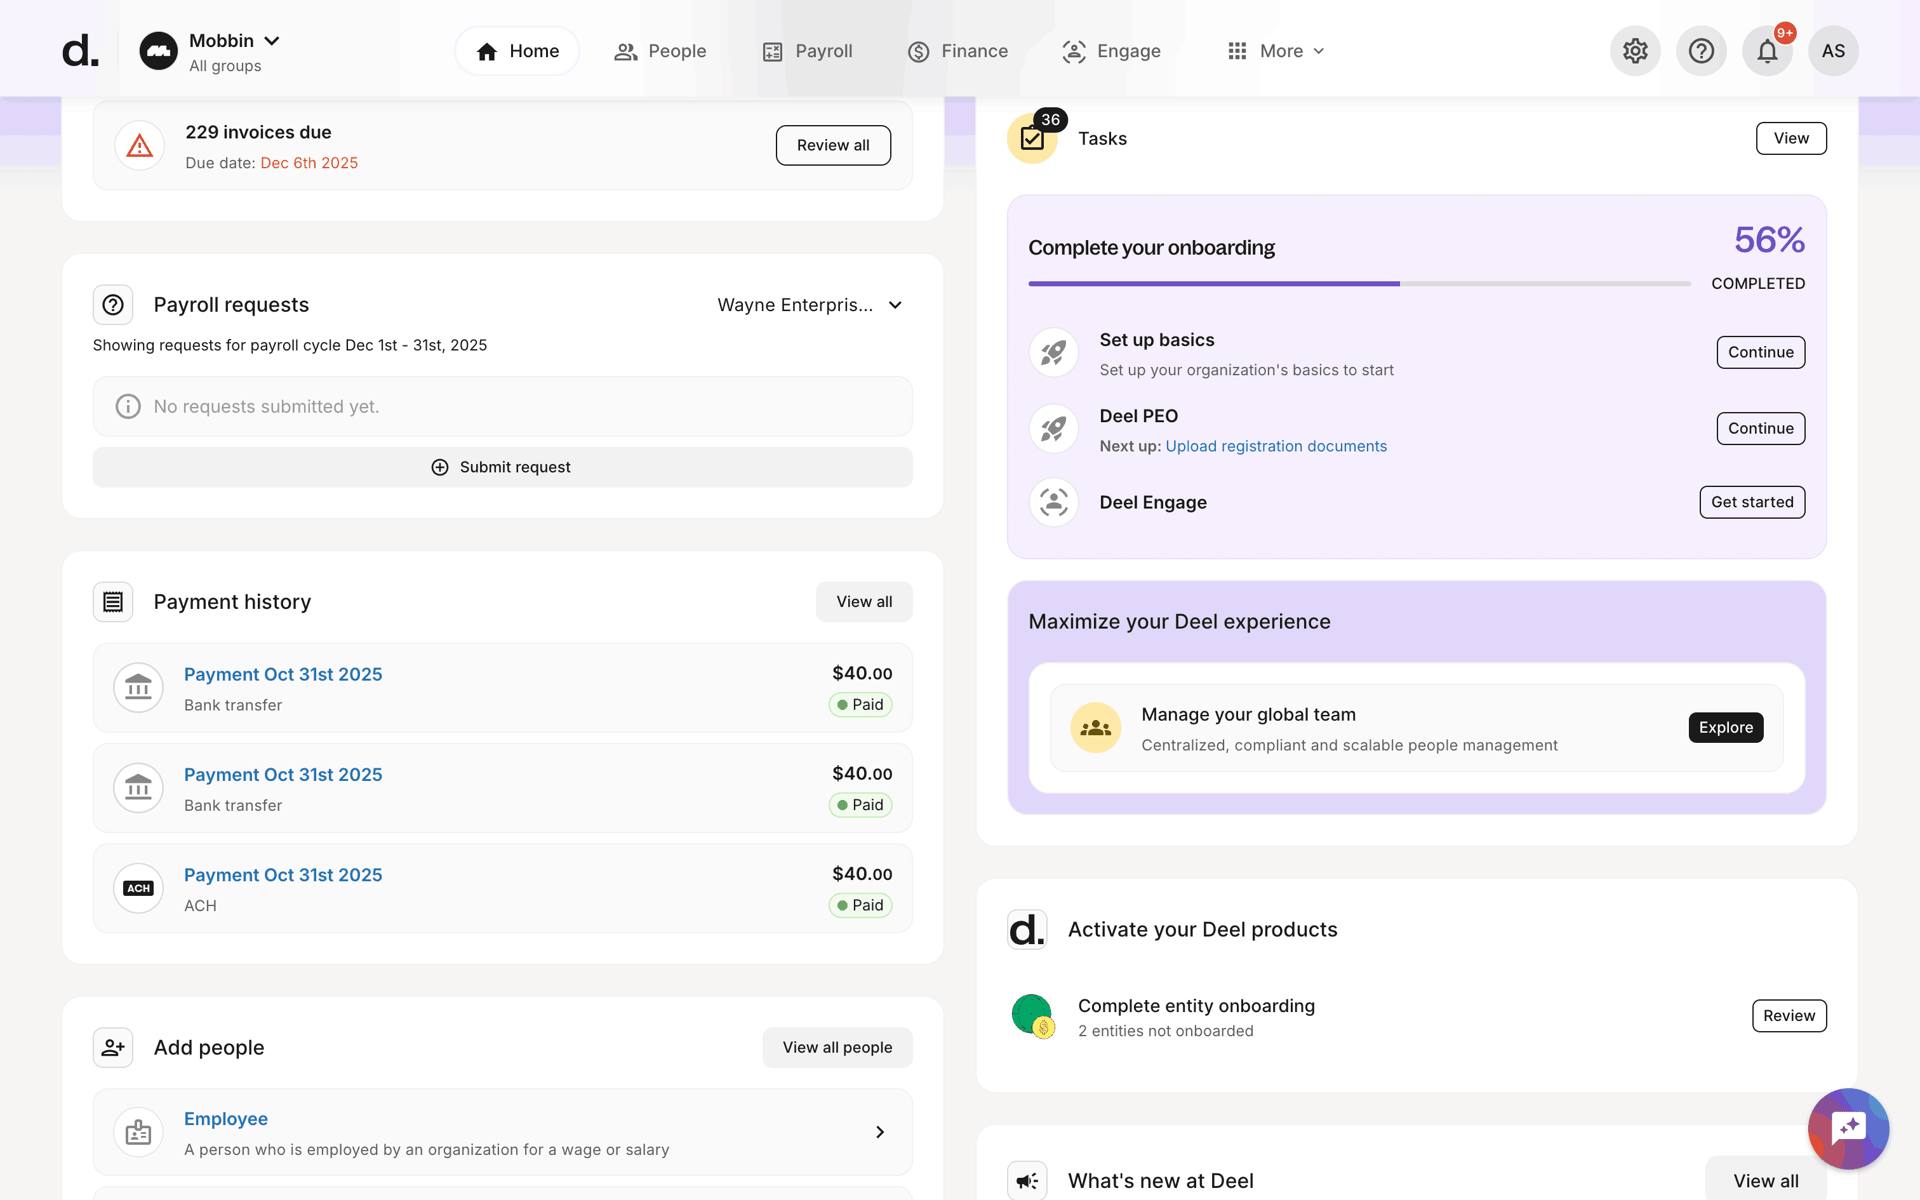Click Review all invoices button
The image size is (1920, 1200).
click(833, 145)
